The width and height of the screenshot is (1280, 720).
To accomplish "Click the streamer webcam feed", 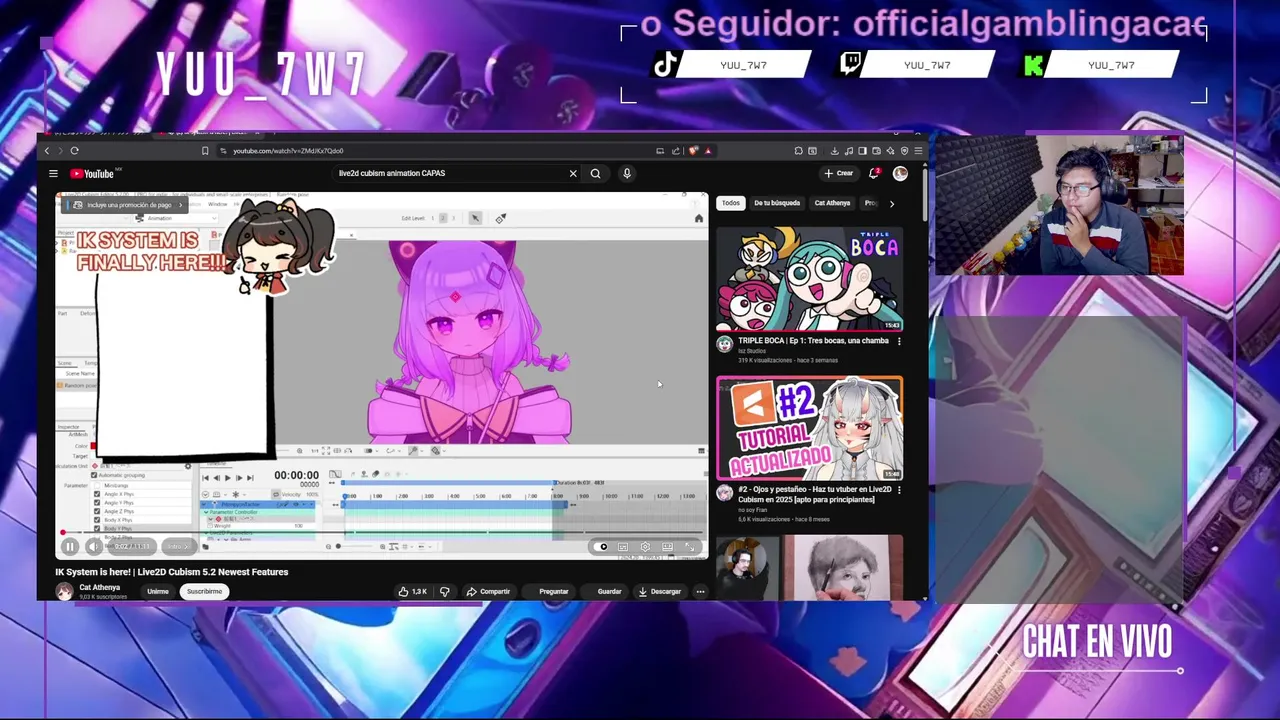I will coord(1059,205).
